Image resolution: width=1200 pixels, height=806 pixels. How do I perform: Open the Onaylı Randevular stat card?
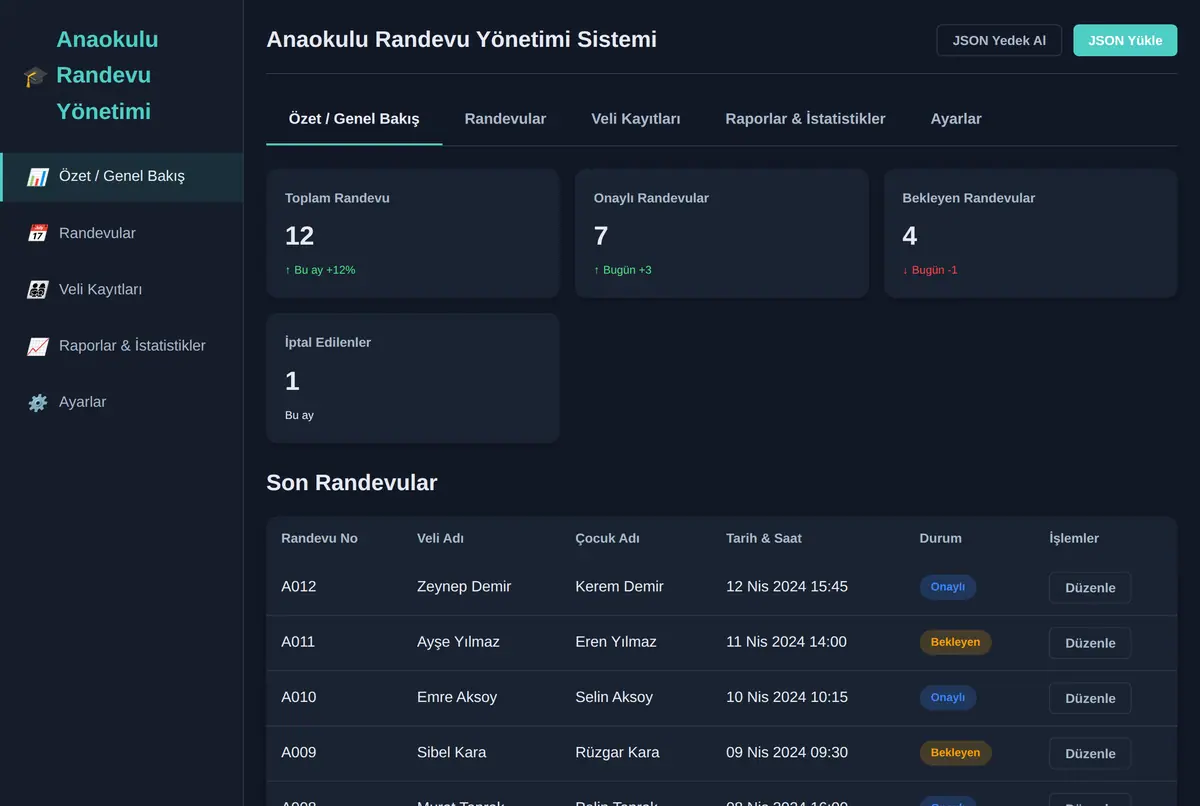(722, 233)
